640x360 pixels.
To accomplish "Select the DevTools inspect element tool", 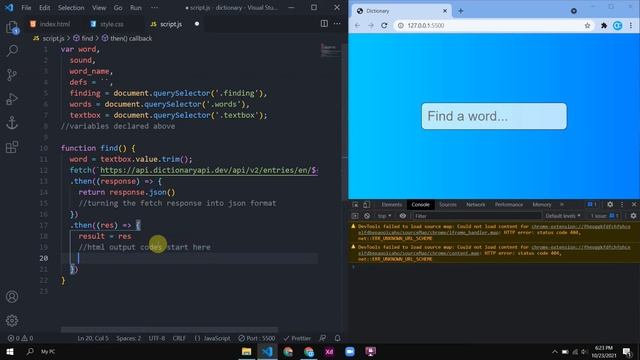I will click(x=356, y=204).
